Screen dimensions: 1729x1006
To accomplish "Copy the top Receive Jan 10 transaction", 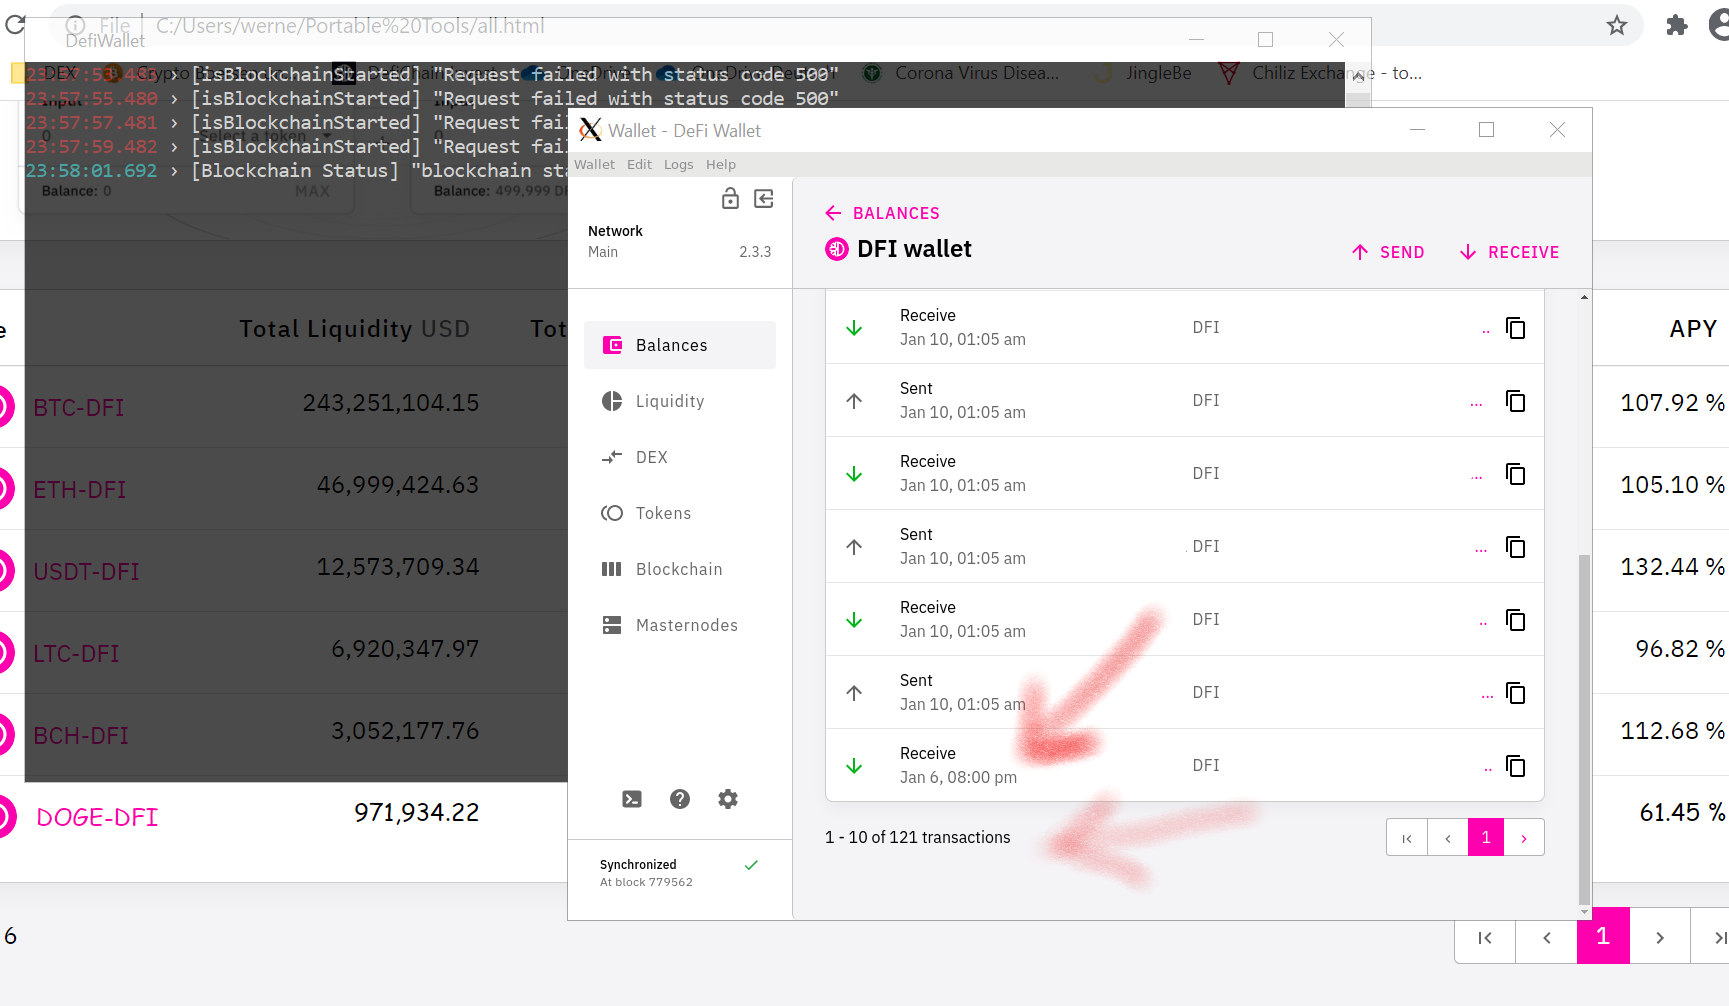I will 1515,328.
